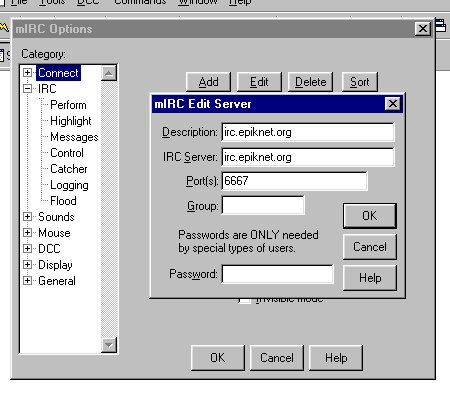Open the Help menu in the menu bar

[x=240, y=2]
